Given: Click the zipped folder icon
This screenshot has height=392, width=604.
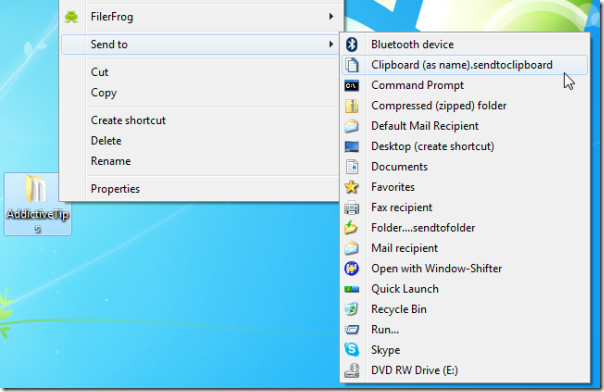Looking at the screenshot, I should (x=352, y=106).
